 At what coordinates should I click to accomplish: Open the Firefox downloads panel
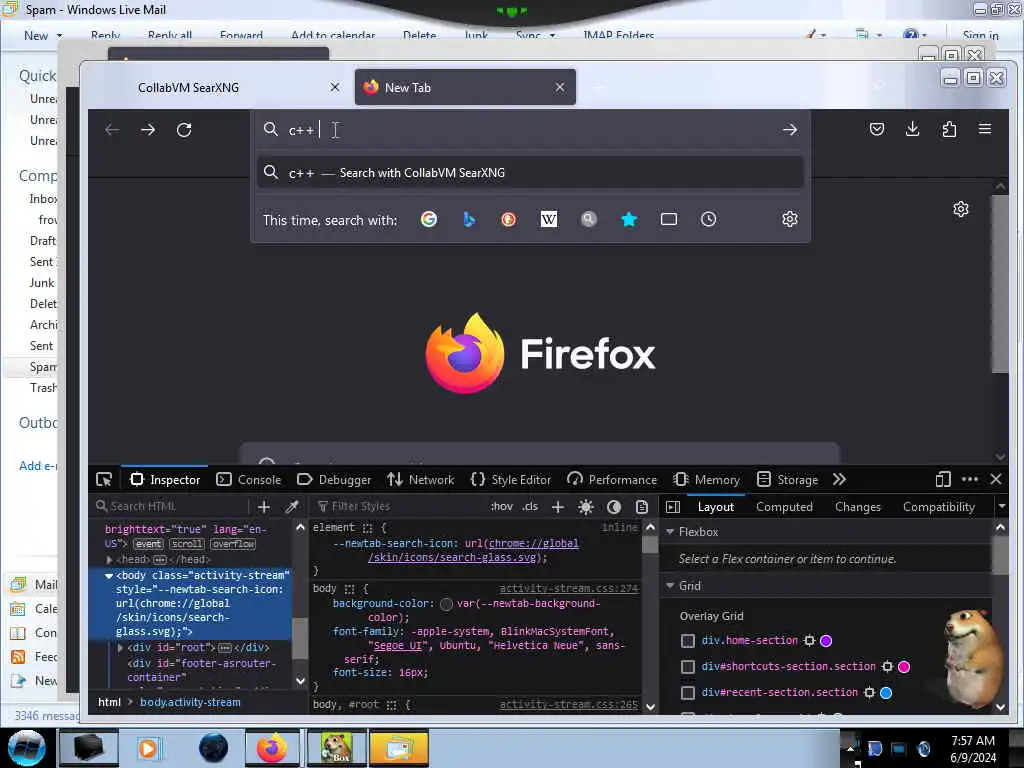[912, 129]
